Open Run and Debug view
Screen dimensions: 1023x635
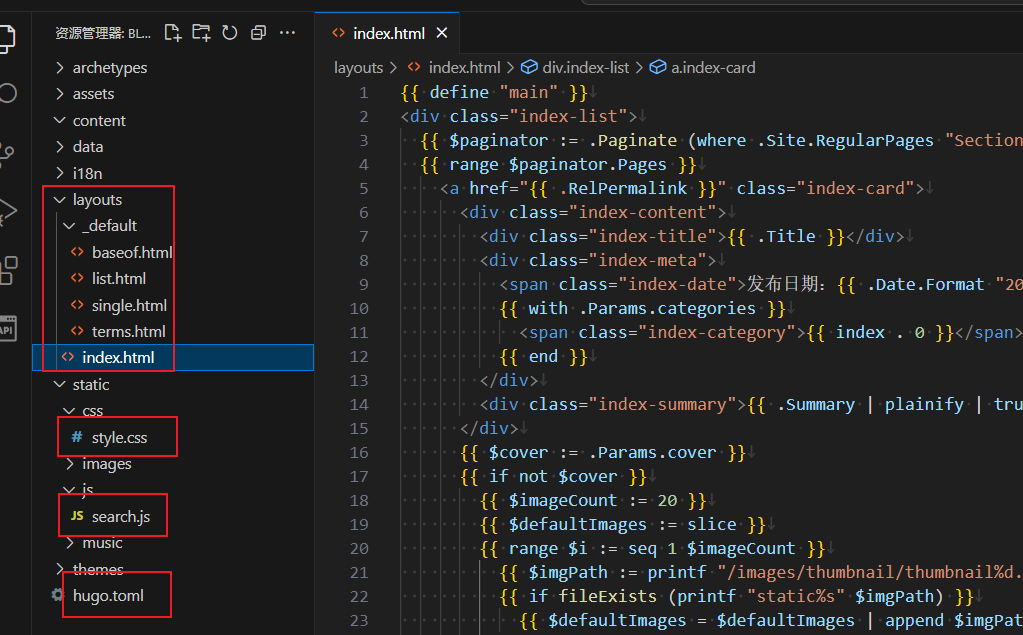click(8, 211)
